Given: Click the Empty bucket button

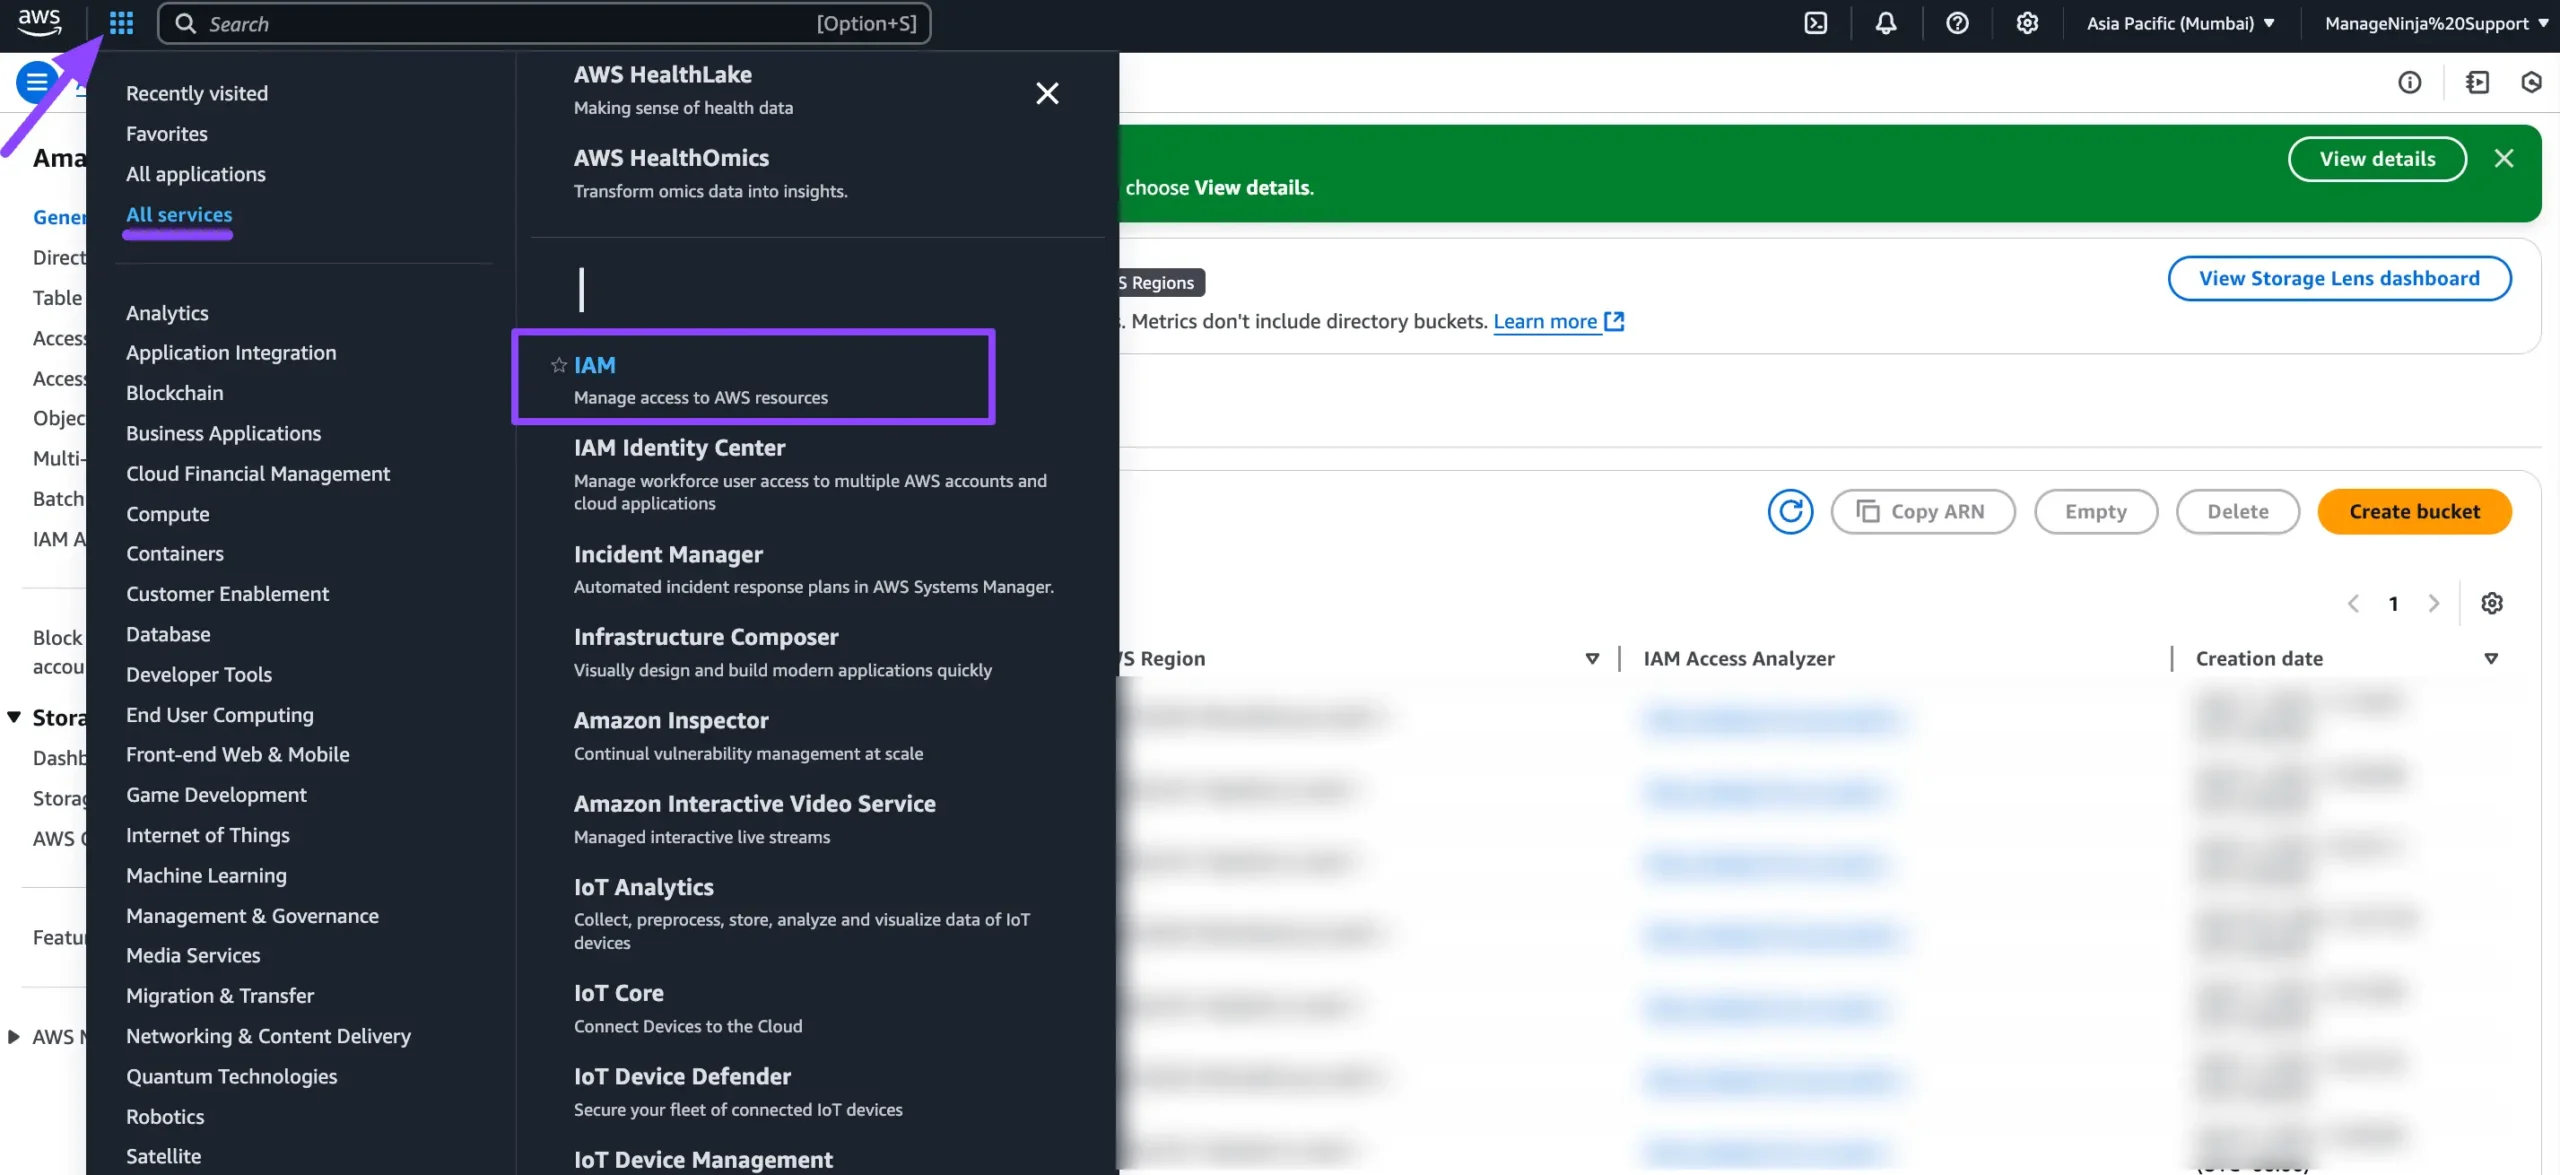Looking at the screenshot, I should (2096, 511).
